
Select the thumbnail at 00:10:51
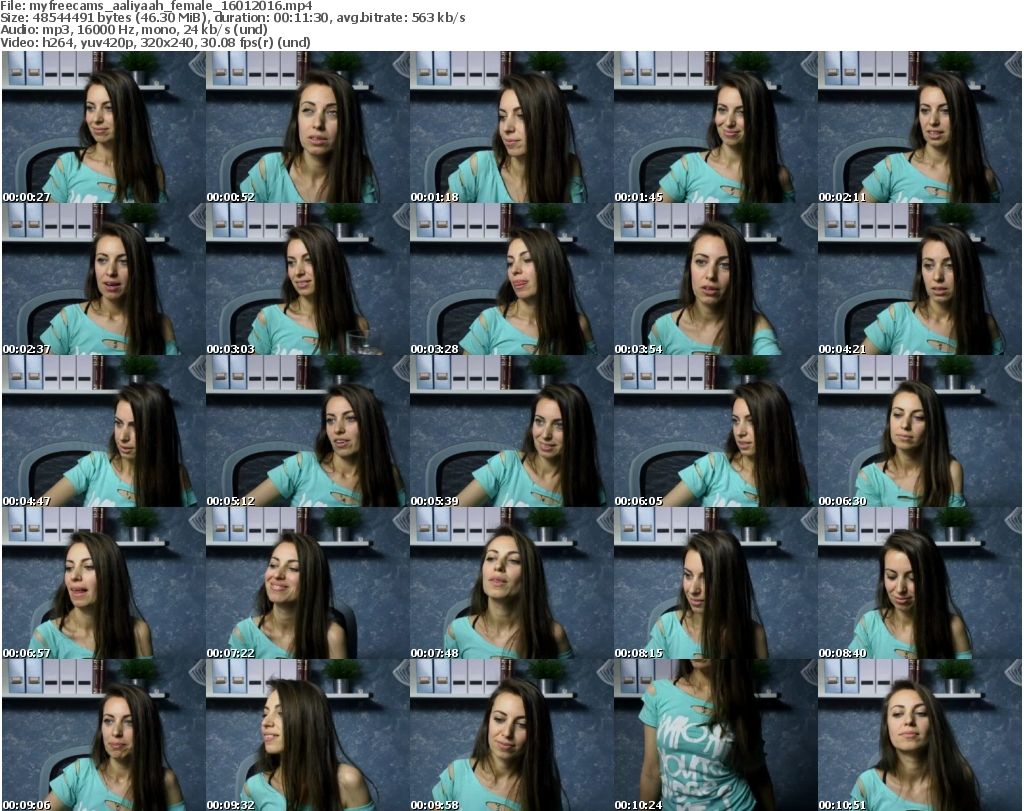point(920,735)
